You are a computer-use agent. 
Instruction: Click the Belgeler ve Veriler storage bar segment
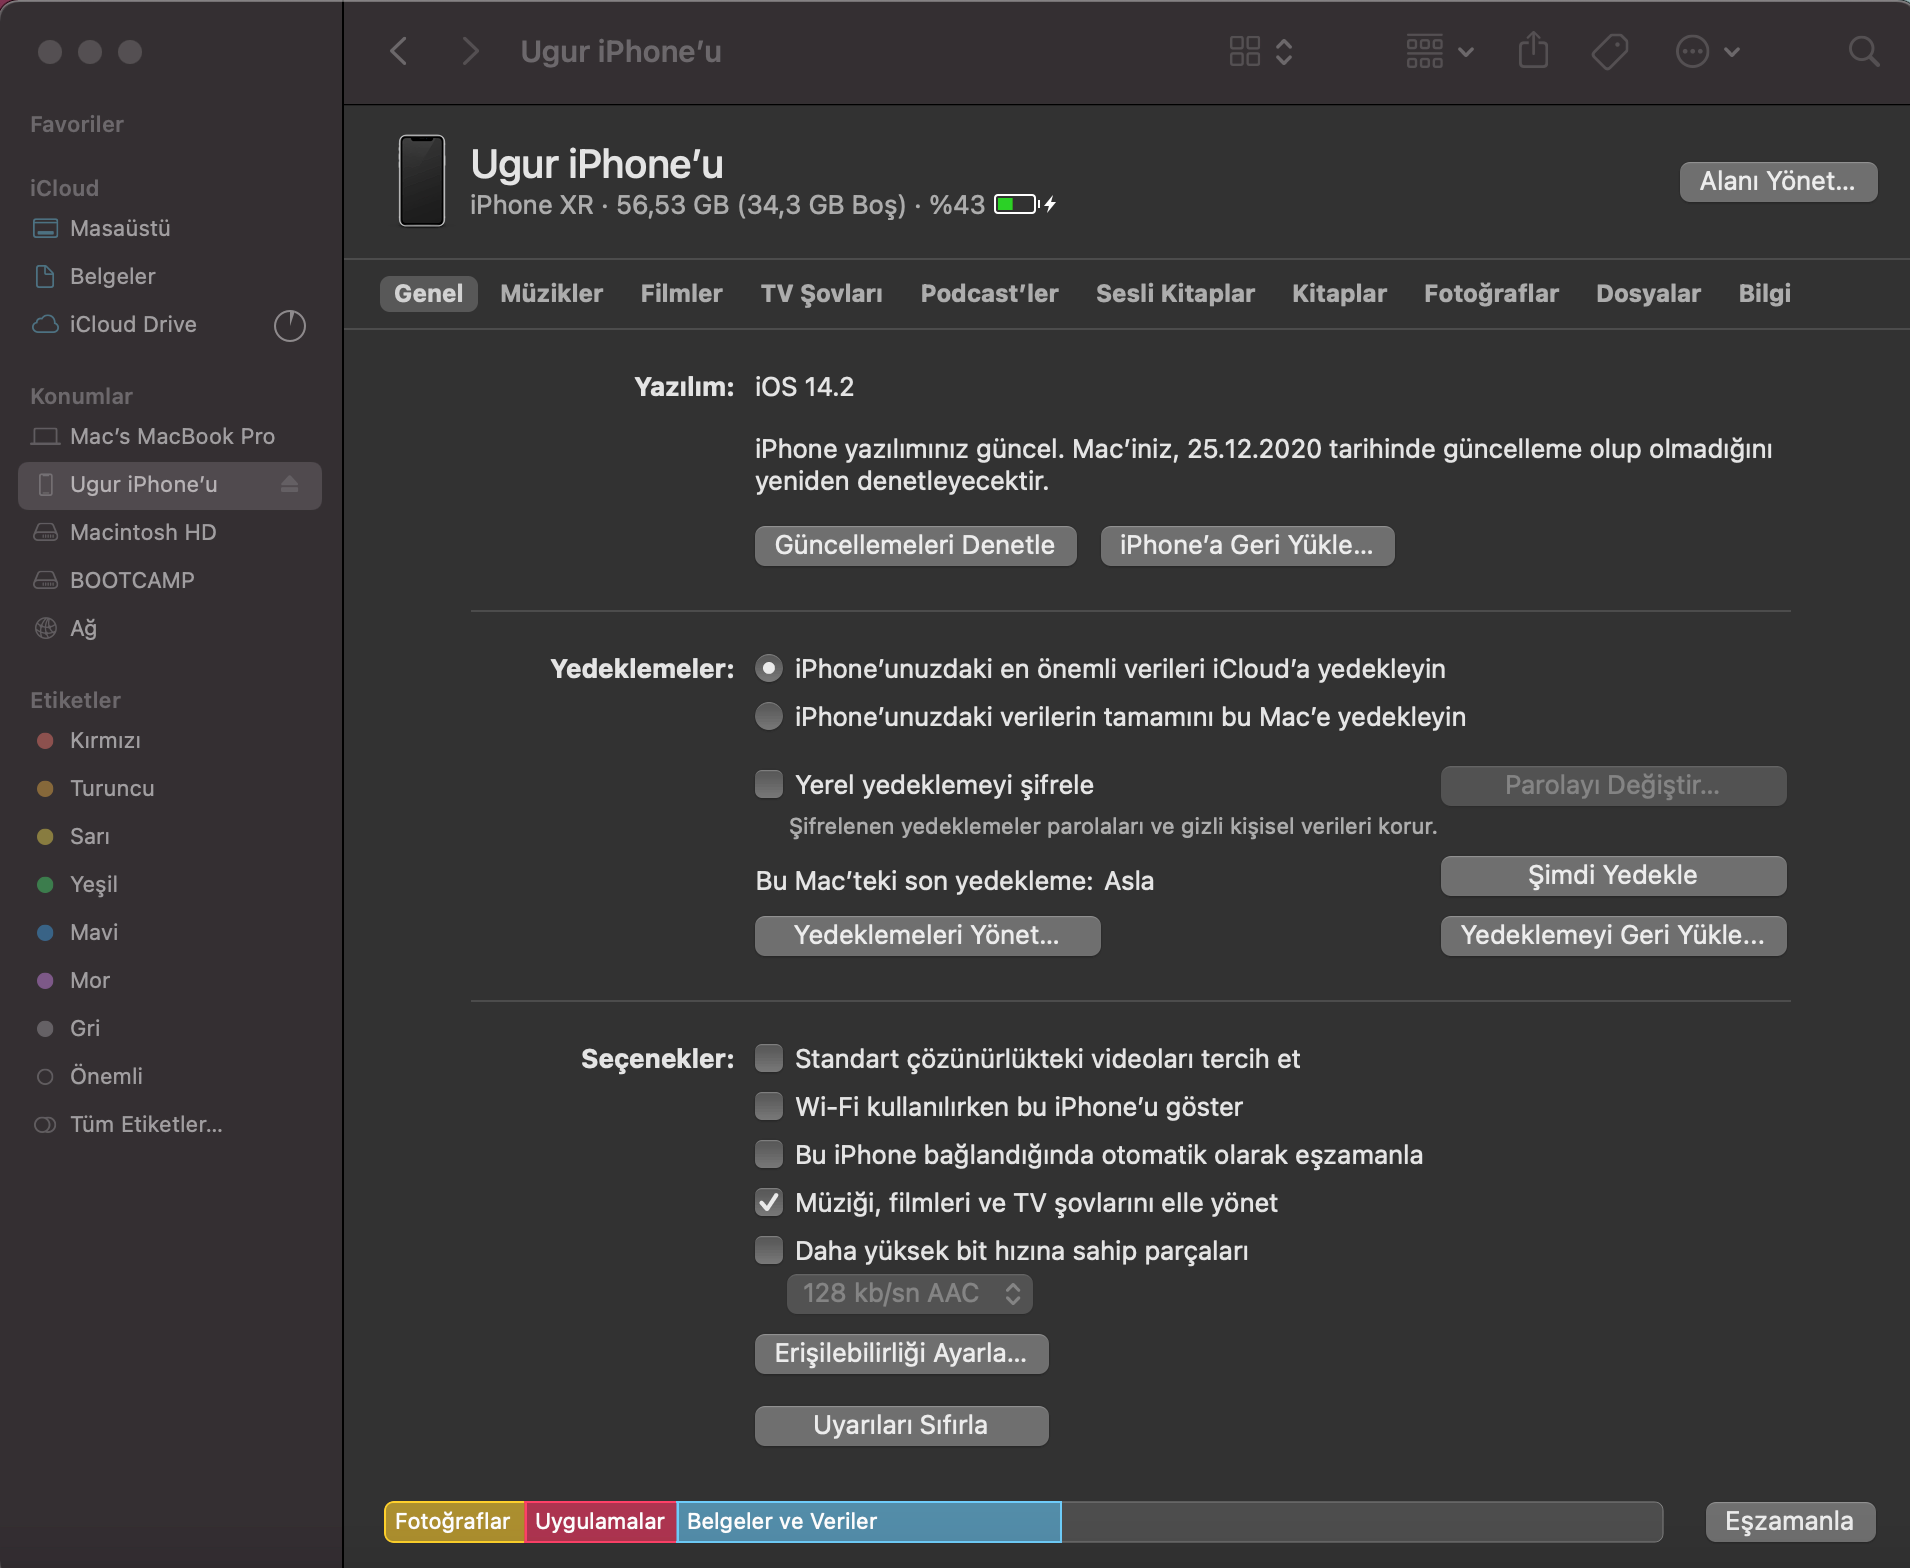coord(868,1522)
